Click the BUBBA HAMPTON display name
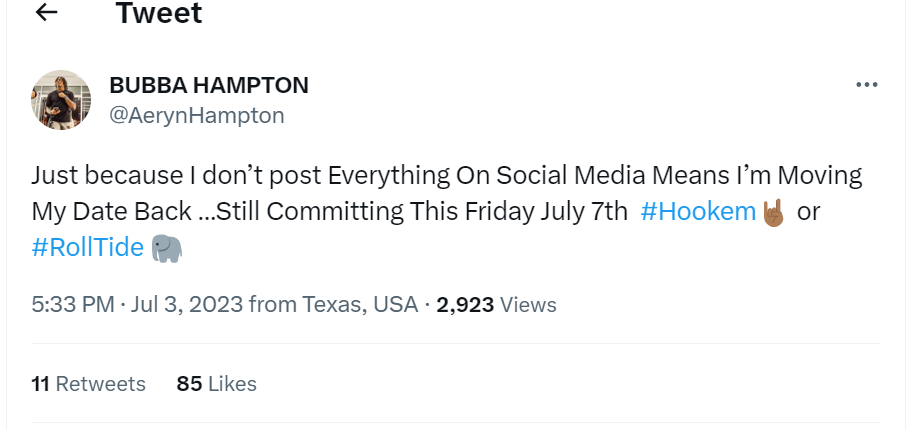The width and height of the screenshot is (914, 430). (x=208, y=85)
